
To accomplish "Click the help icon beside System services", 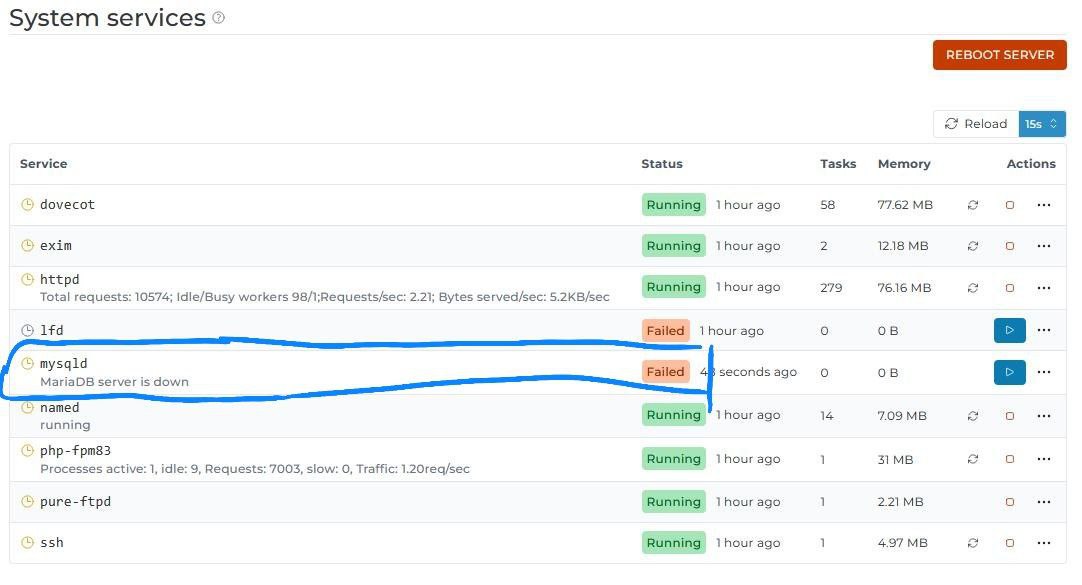I will tap(219, 18).
